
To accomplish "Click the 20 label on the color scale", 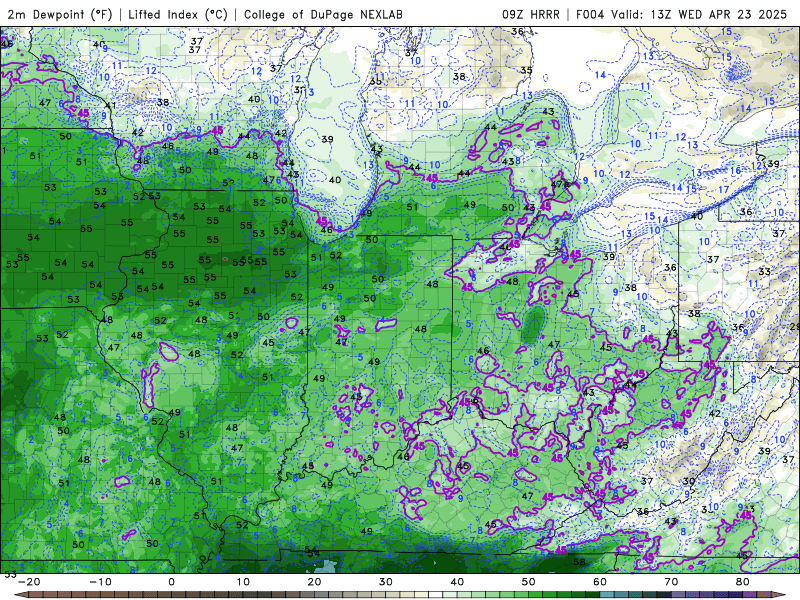I will coord(314,582).
